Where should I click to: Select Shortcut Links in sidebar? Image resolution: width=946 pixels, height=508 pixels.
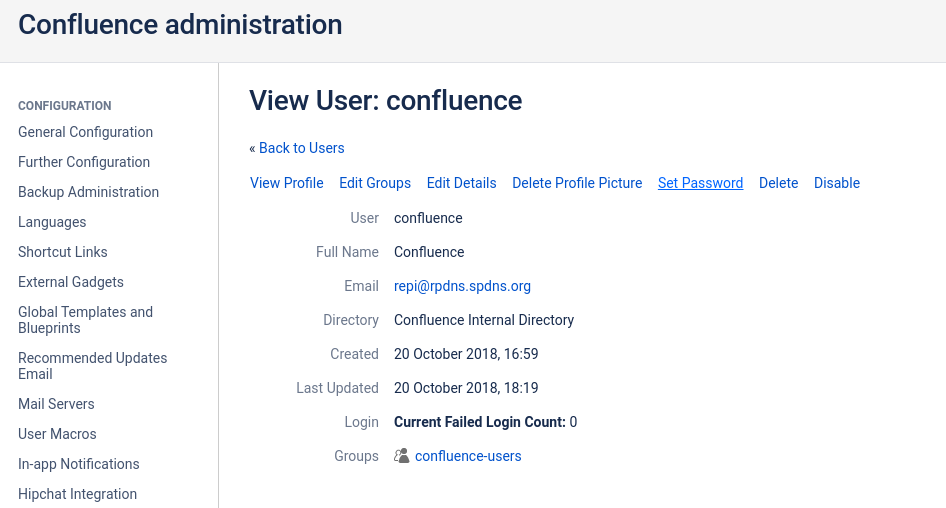pyautogui.click(x=63, y=252)
